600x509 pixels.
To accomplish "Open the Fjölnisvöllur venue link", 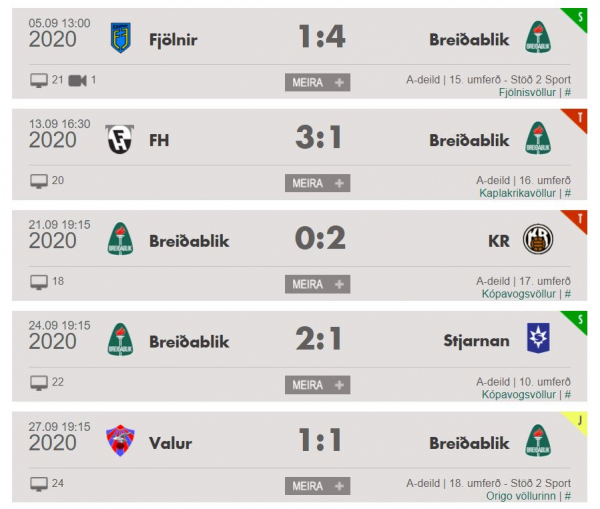I will tap(527, 92).
